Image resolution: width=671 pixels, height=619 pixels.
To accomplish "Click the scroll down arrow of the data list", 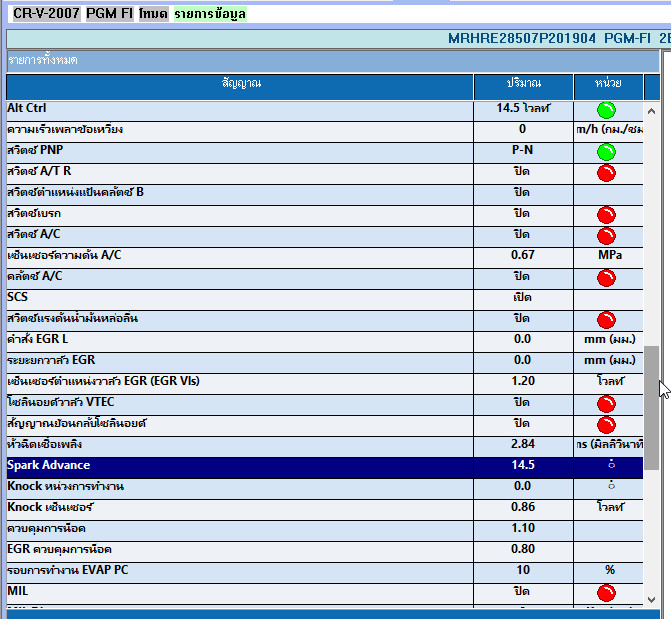I will (x=651, y=599).
